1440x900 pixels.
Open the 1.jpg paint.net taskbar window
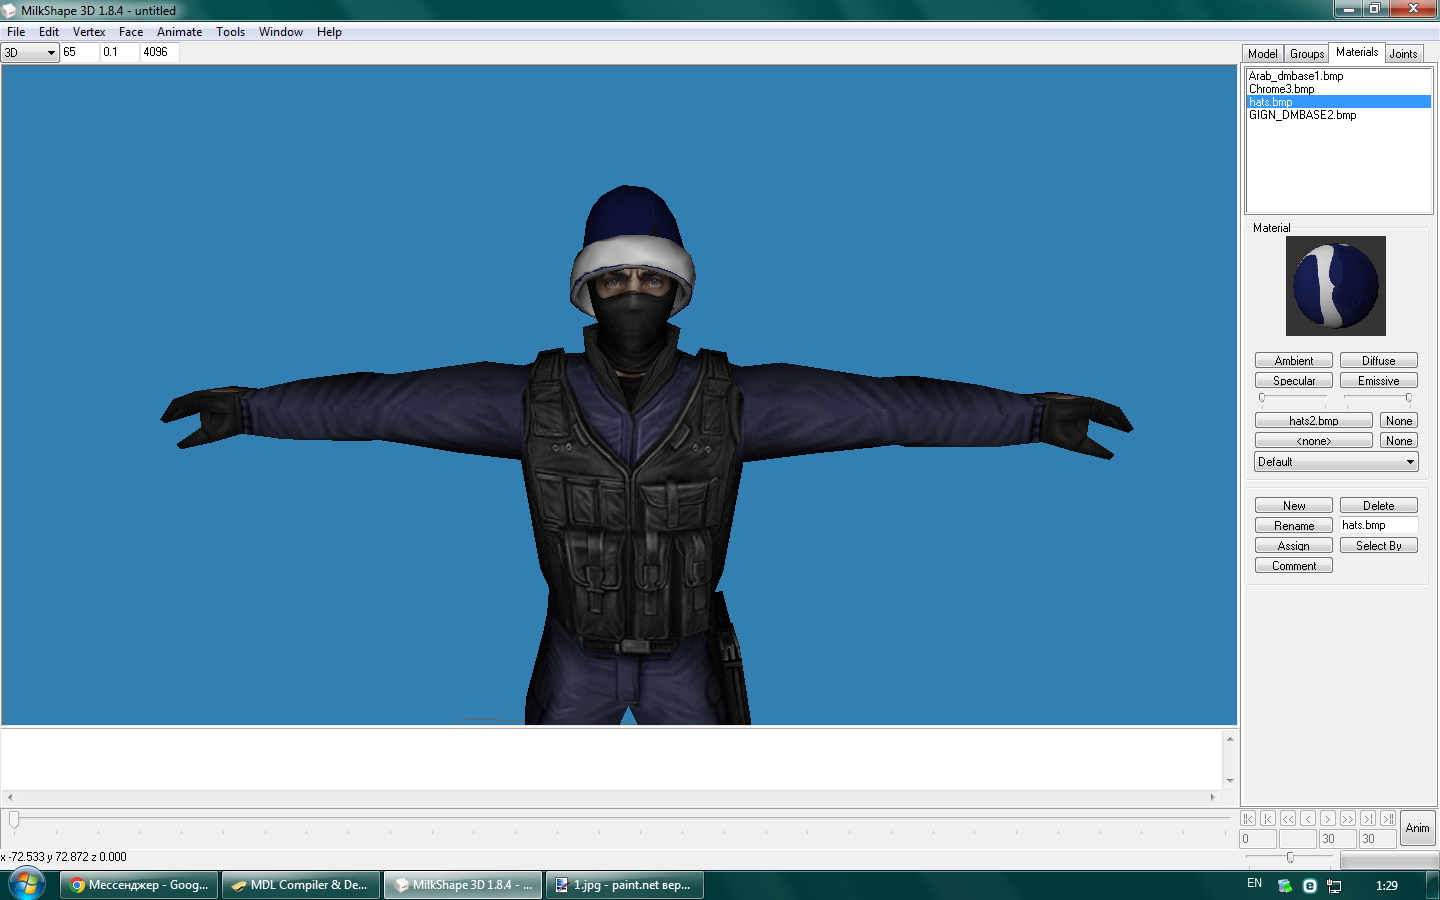[625, 885]
